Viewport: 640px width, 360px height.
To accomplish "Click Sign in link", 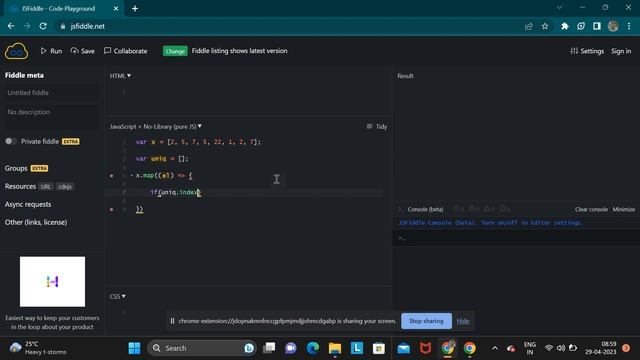I will pyautogui.click(x=621, y=51).
